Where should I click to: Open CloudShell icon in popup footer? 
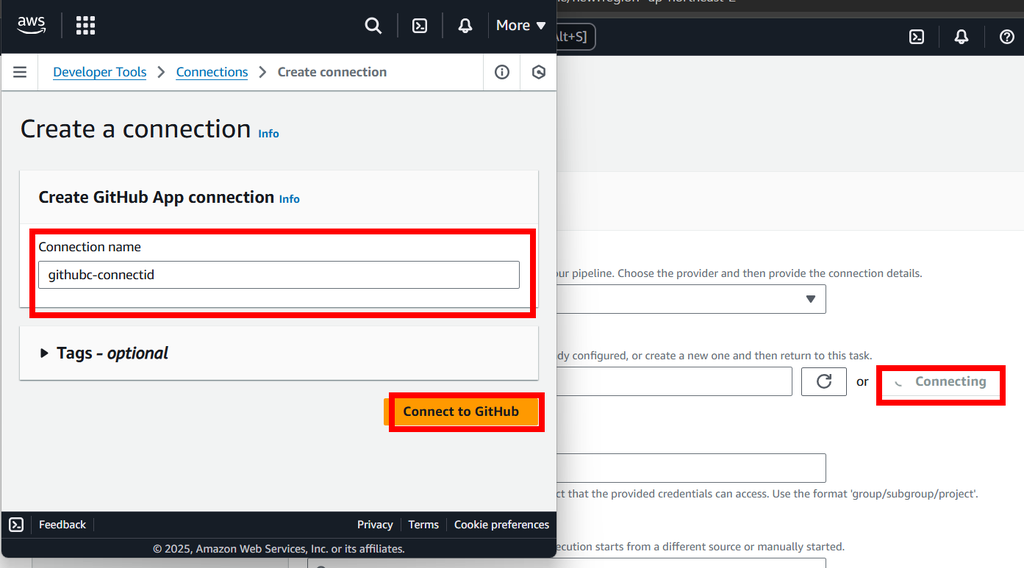pyautogui.click(x=16, y=524)
